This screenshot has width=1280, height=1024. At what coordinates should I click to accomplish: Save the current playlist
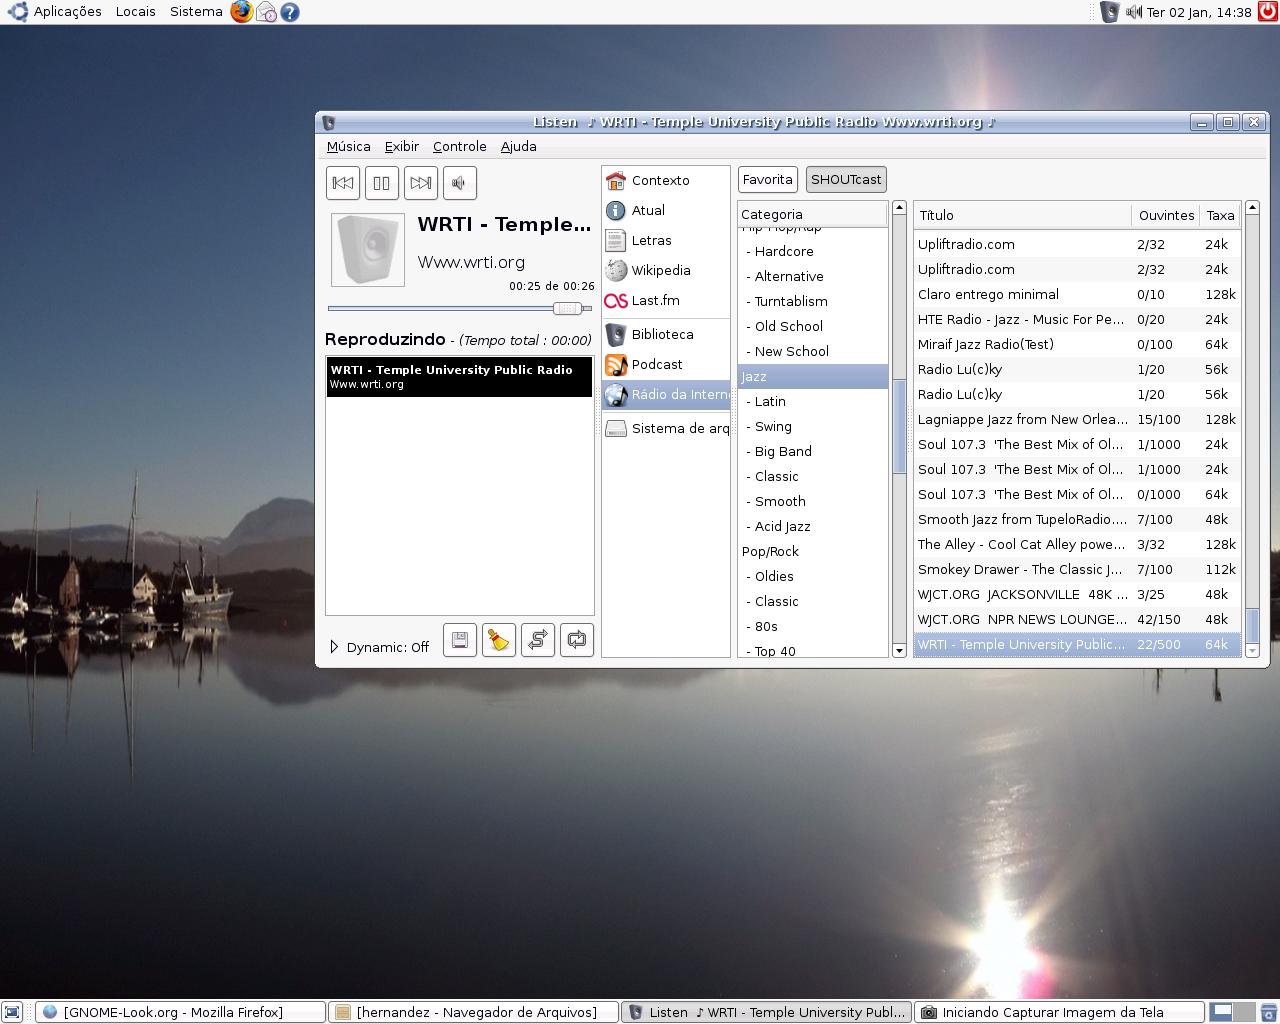click(x=460, y=640)
